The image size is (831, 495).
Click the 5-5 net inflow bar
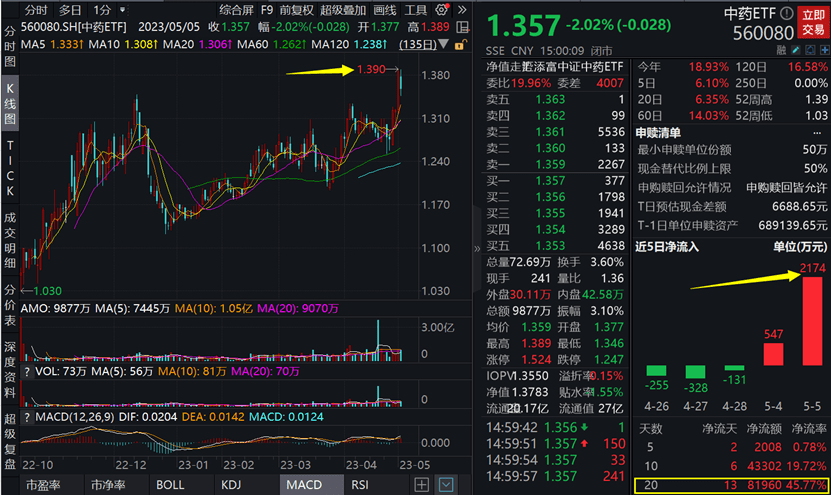click(x=812, y=321)
